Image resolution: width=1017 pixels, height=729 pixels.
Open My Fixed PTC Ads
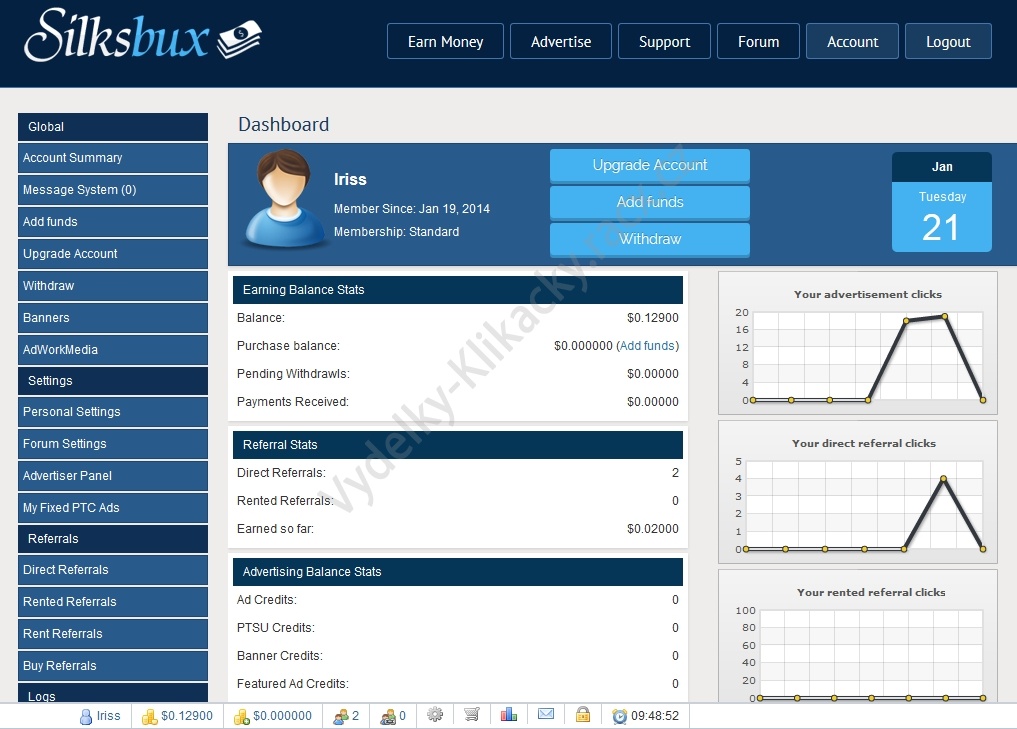(113, 507)
